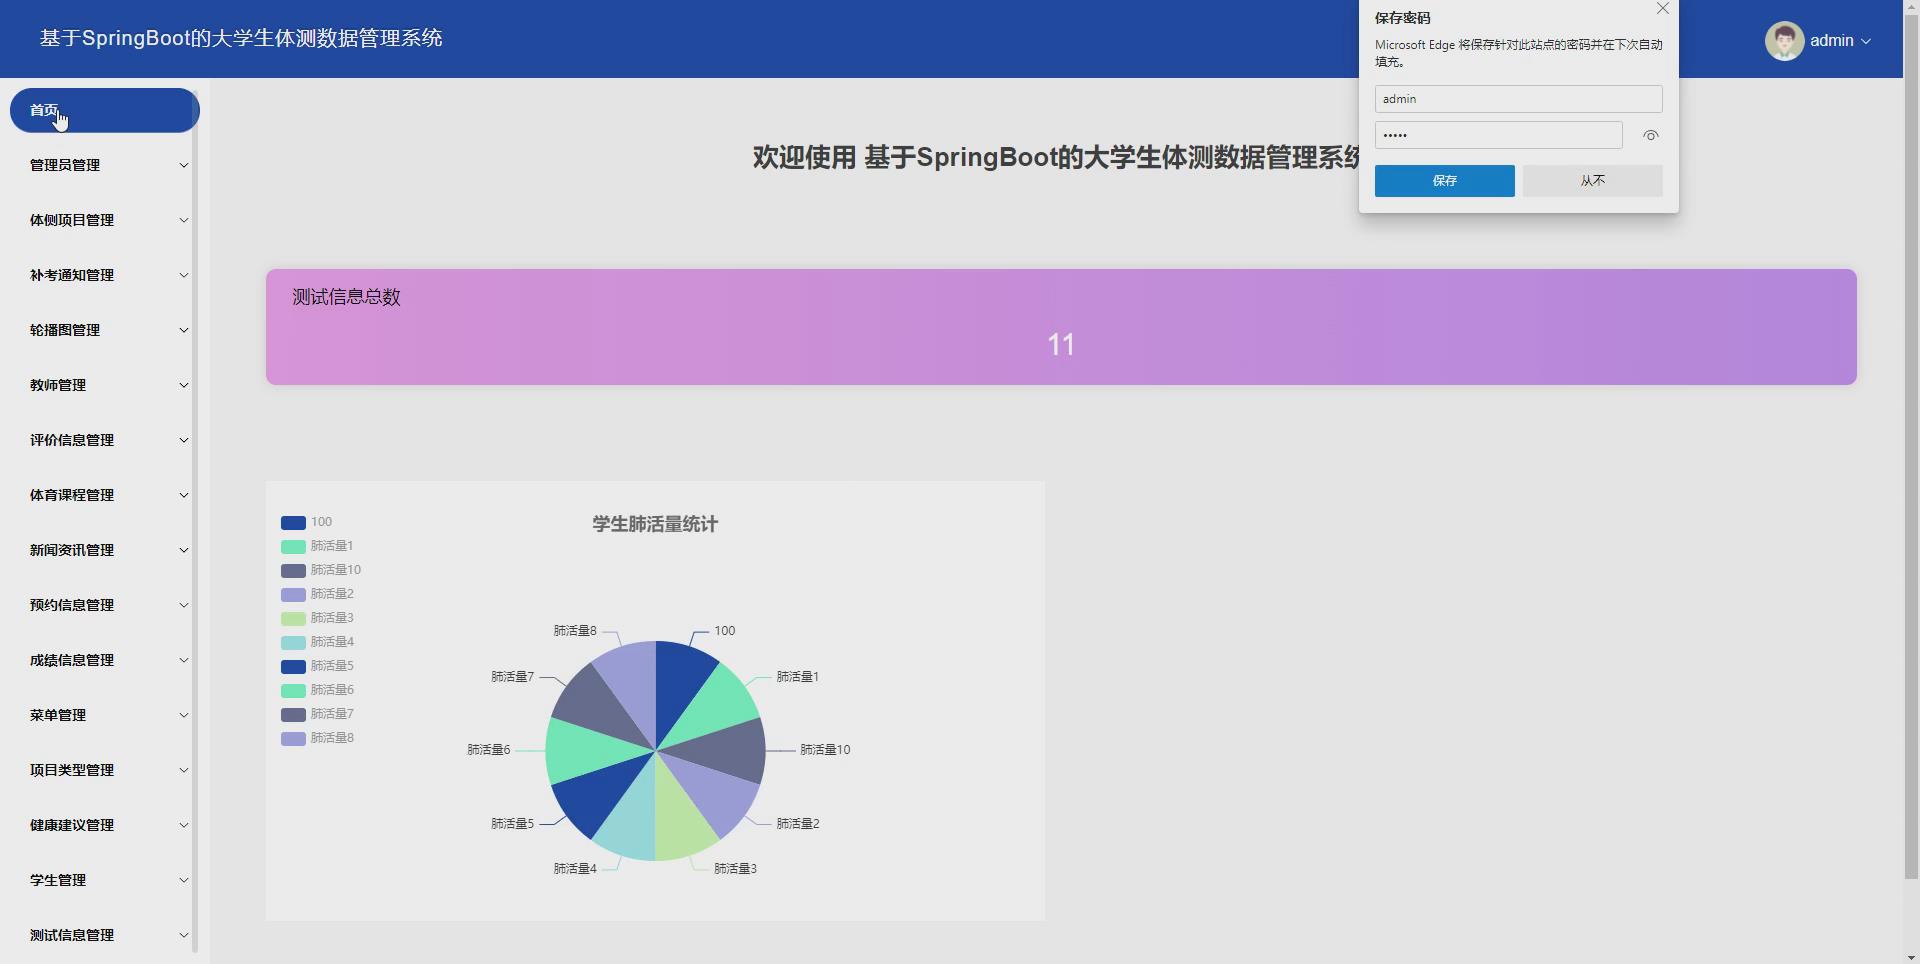Click chevron next to 成绩信息管理
Image resolution: width=1920 pixels, height=964 pixels.
184,660
